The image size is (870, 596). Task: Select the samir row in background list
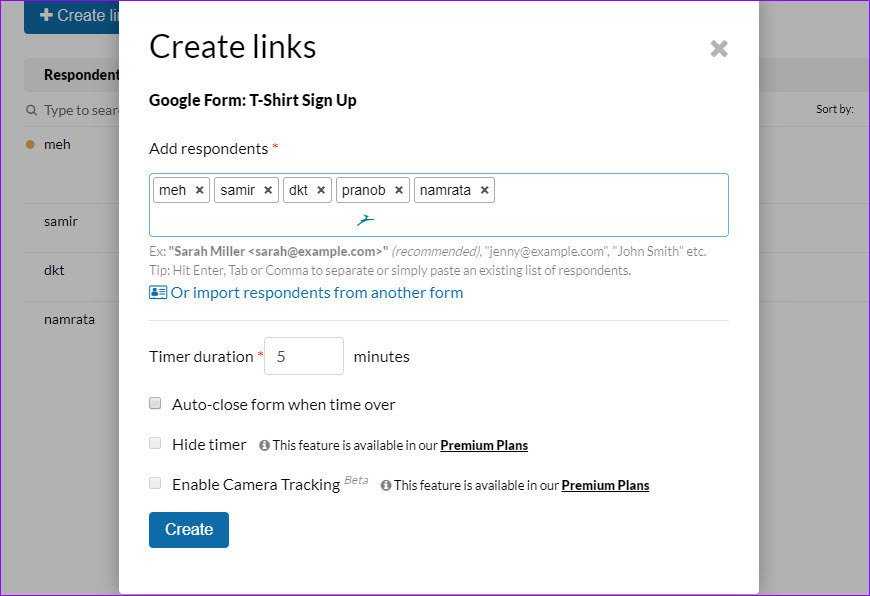(61, 221)
